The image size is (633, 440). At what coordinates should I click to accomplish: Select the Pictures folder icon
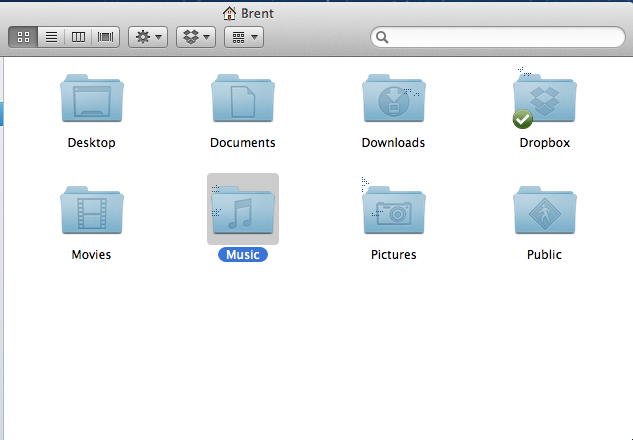(x=394, y=210)
